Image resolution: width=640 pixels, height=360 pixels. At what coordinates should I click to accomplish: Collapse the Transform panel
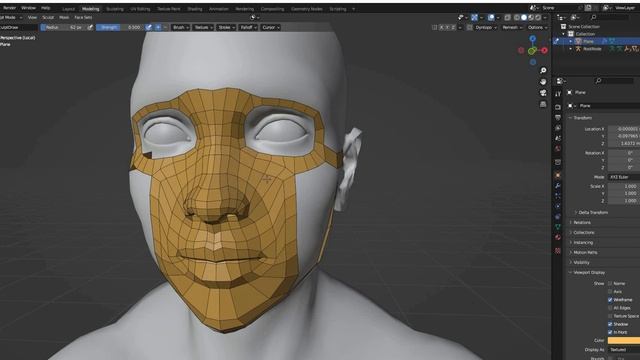point(580,118)
